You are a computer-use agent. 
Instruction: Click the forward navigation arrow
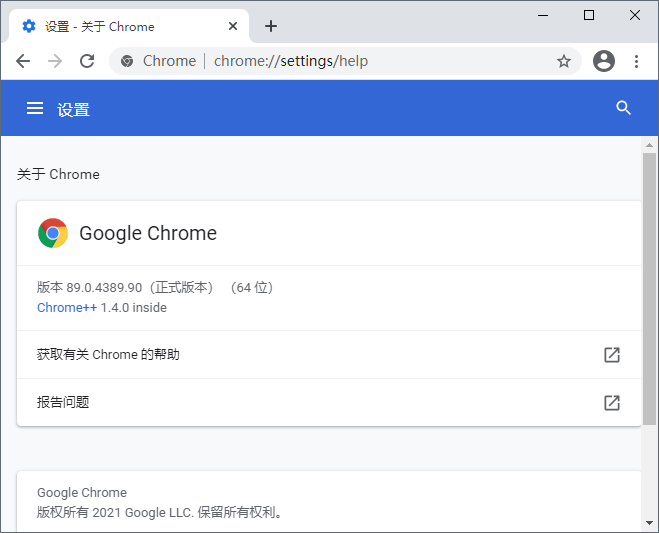[x=55, y=61]
